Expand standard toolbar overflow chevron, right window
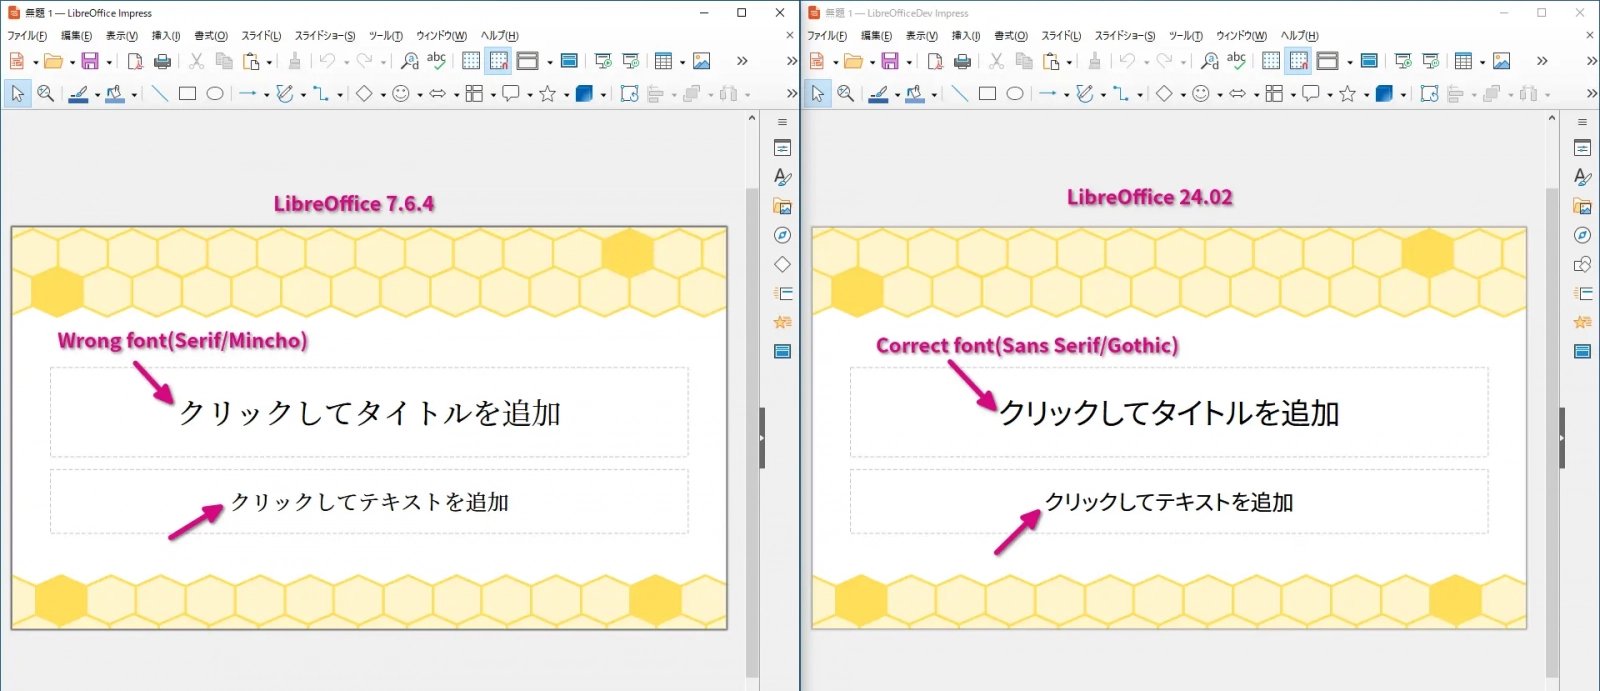Viewport: 1600px width, 691px height. (1542, 61)
